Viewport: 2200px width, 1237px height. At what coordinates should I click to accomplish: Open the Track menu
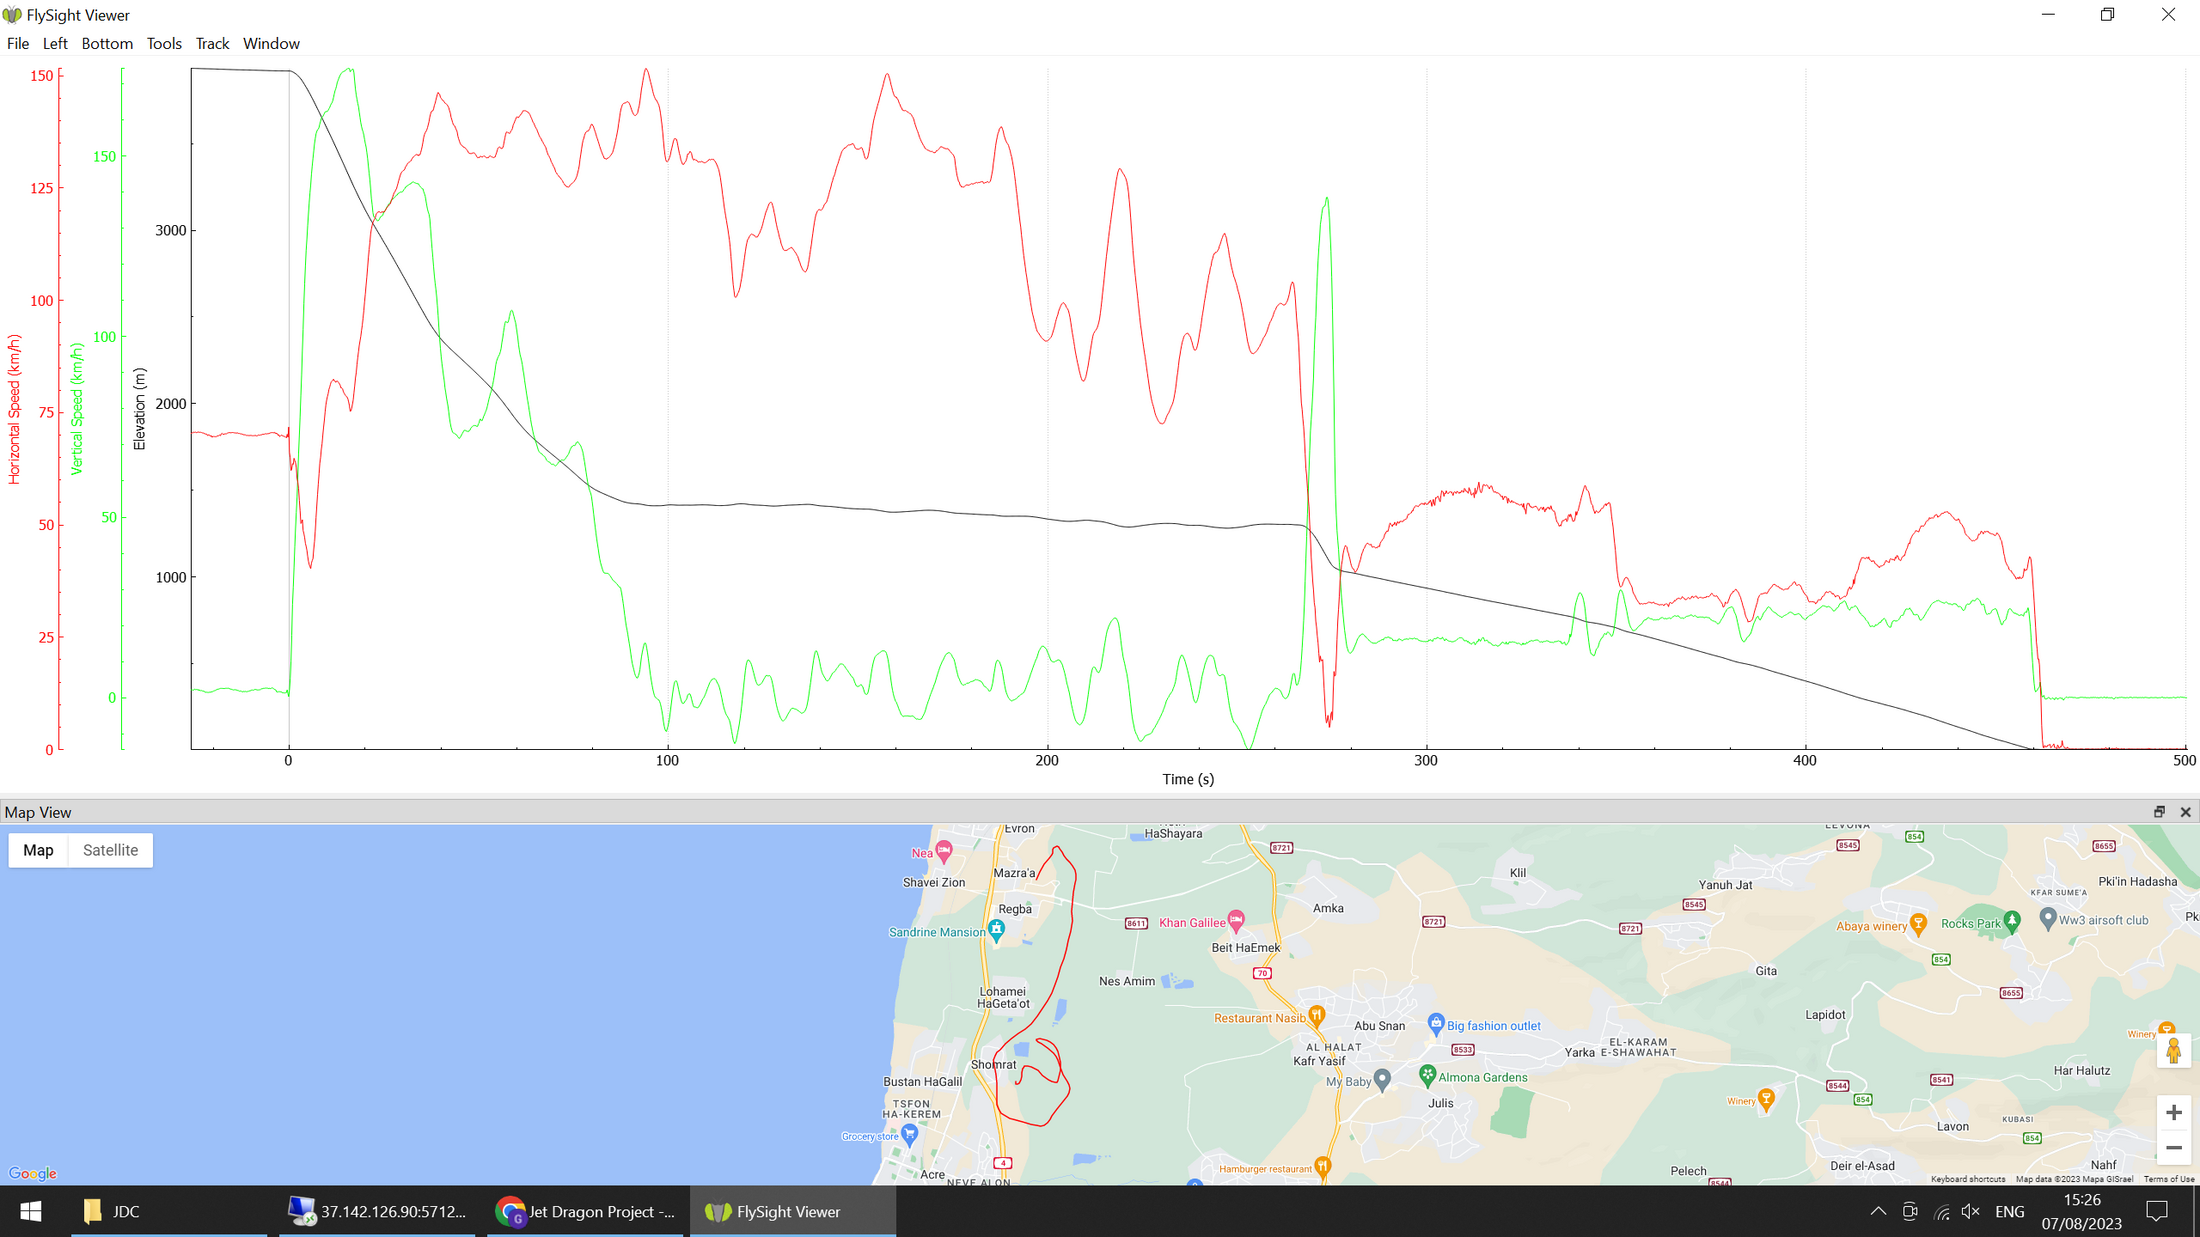[212, 43]
